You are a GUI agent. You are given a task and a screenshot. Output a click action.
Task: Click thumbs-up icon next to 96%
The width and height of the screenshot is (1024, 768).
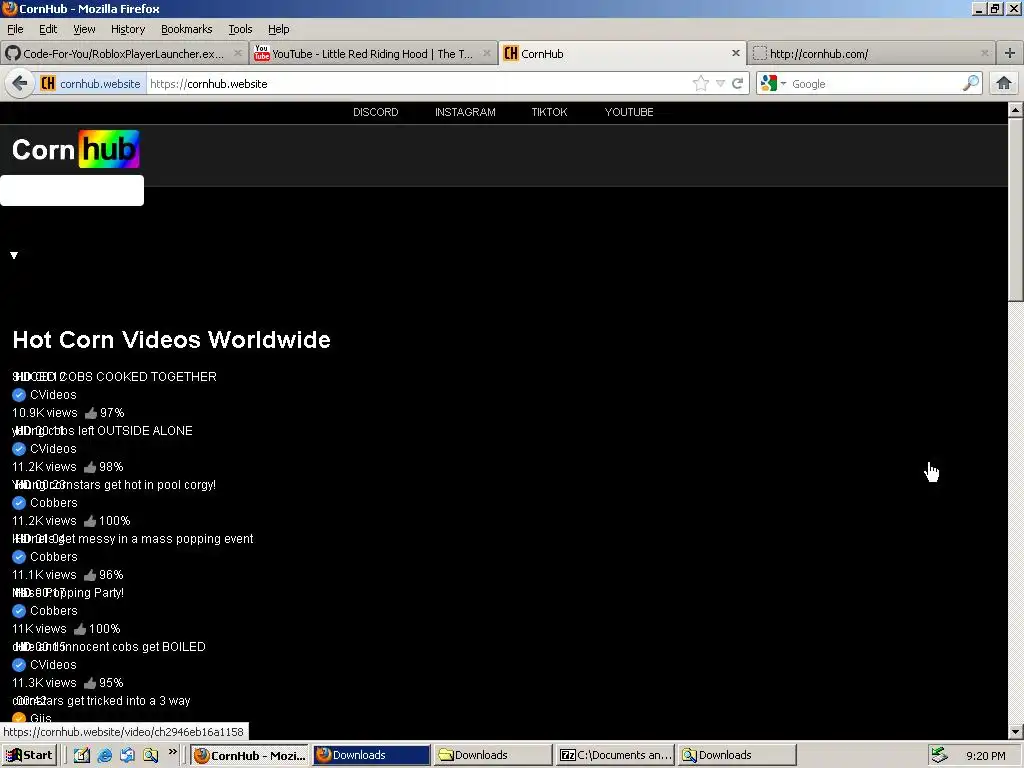coord(90,575)
